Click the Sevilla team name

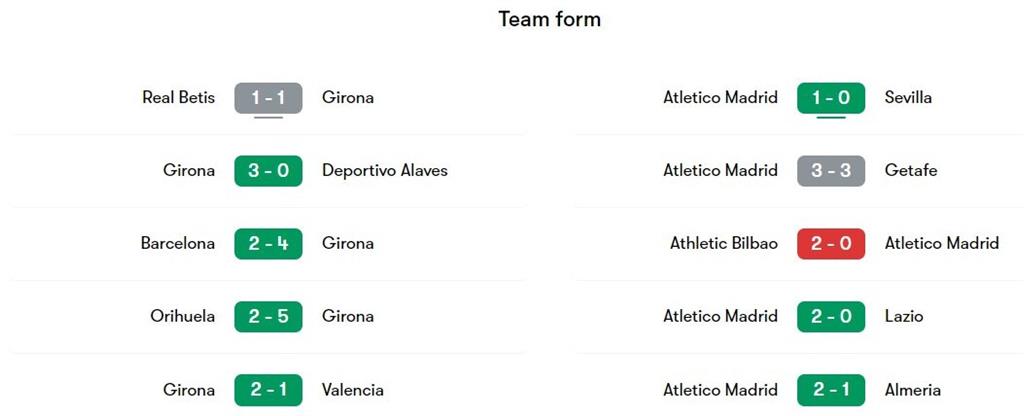[x=908, y=98]
